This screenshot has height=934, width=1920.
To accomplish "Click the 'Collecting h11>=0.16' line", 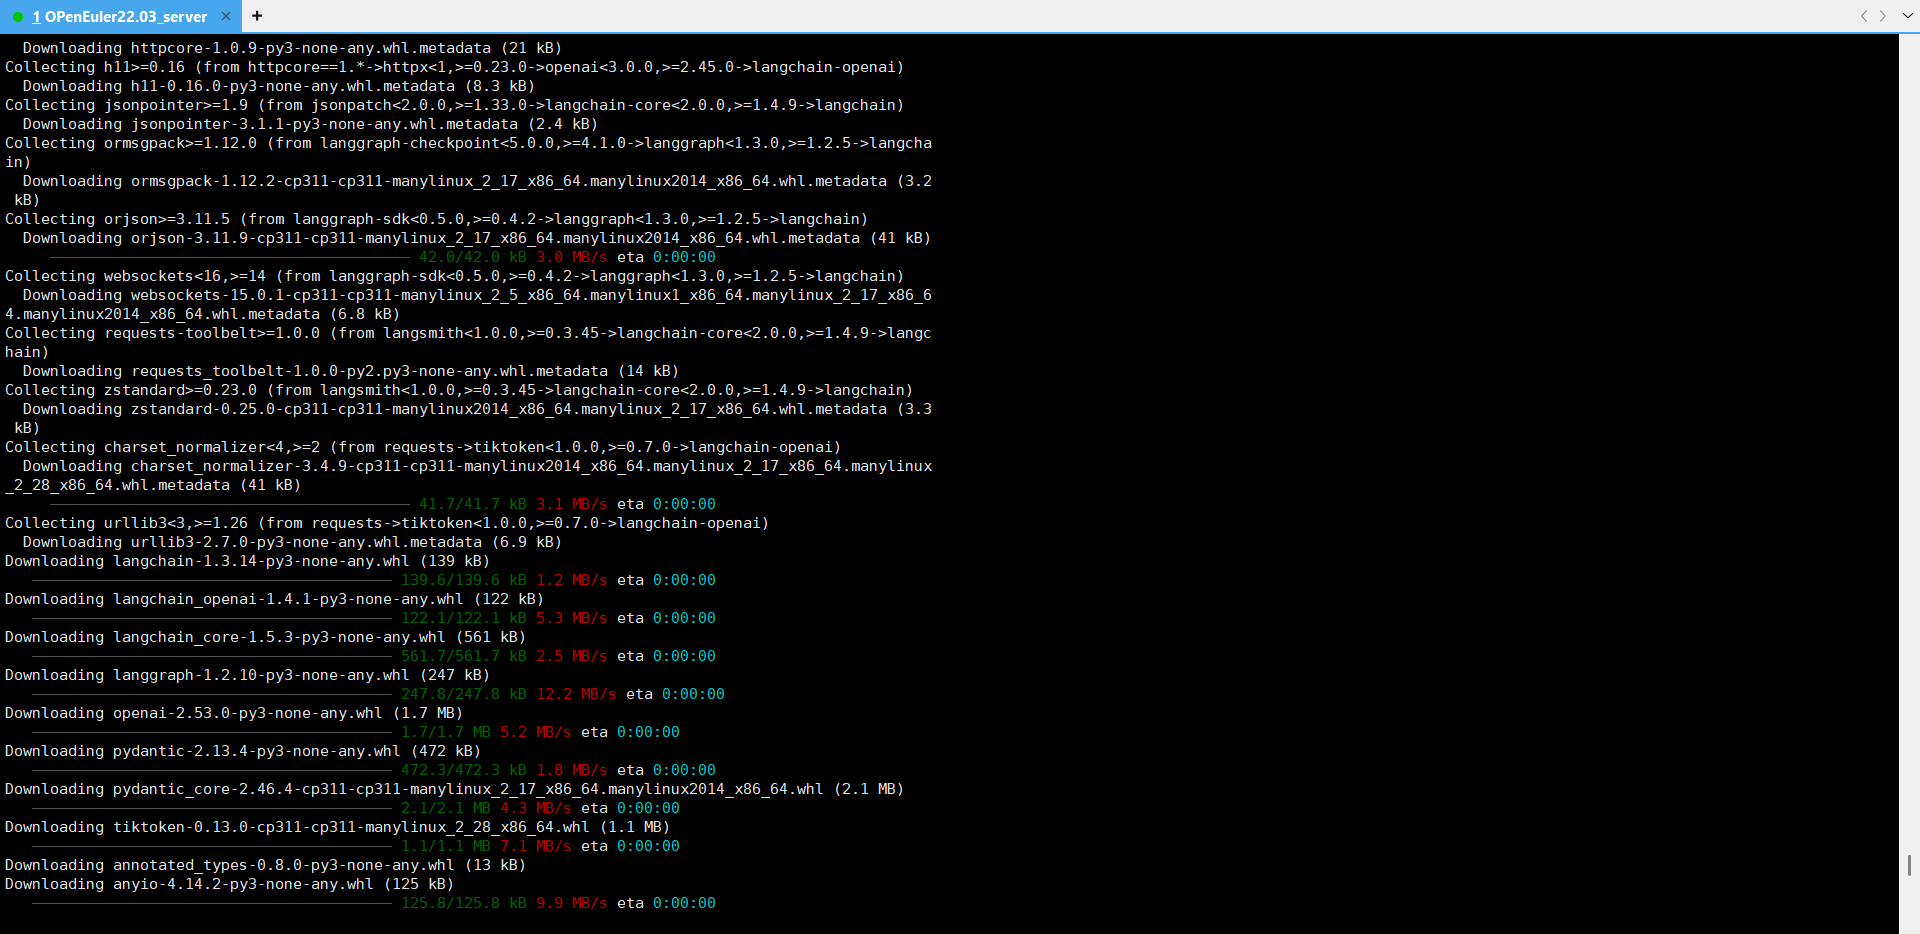I will 454,67.
